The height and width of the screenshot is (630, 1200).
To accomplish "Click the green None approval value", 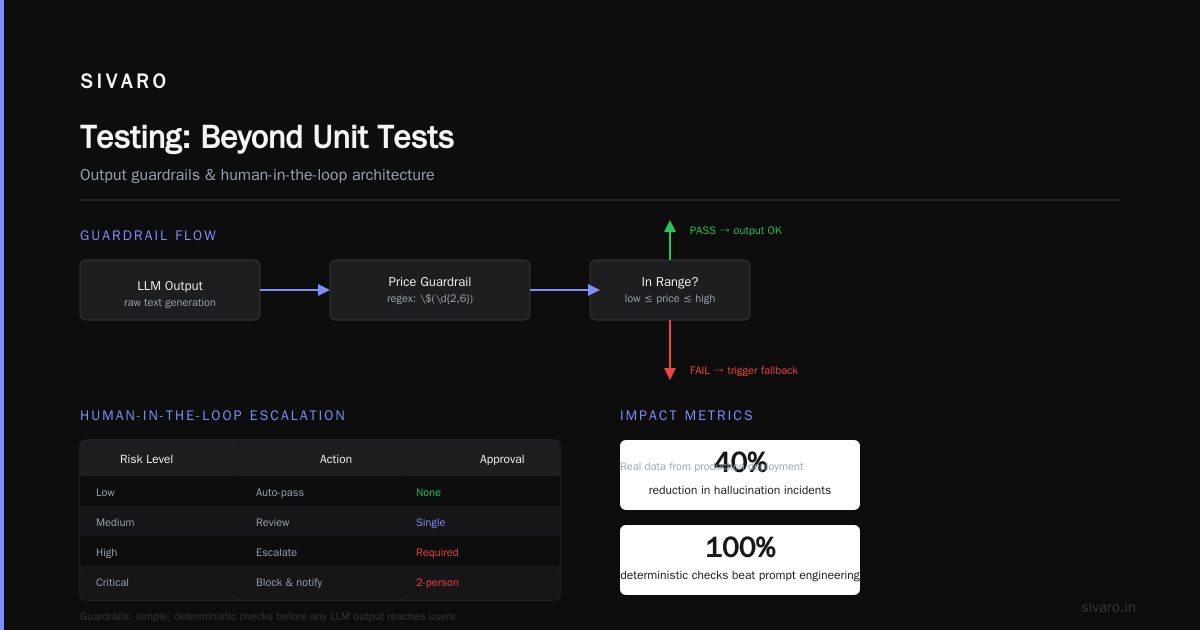I will [428, 492].
